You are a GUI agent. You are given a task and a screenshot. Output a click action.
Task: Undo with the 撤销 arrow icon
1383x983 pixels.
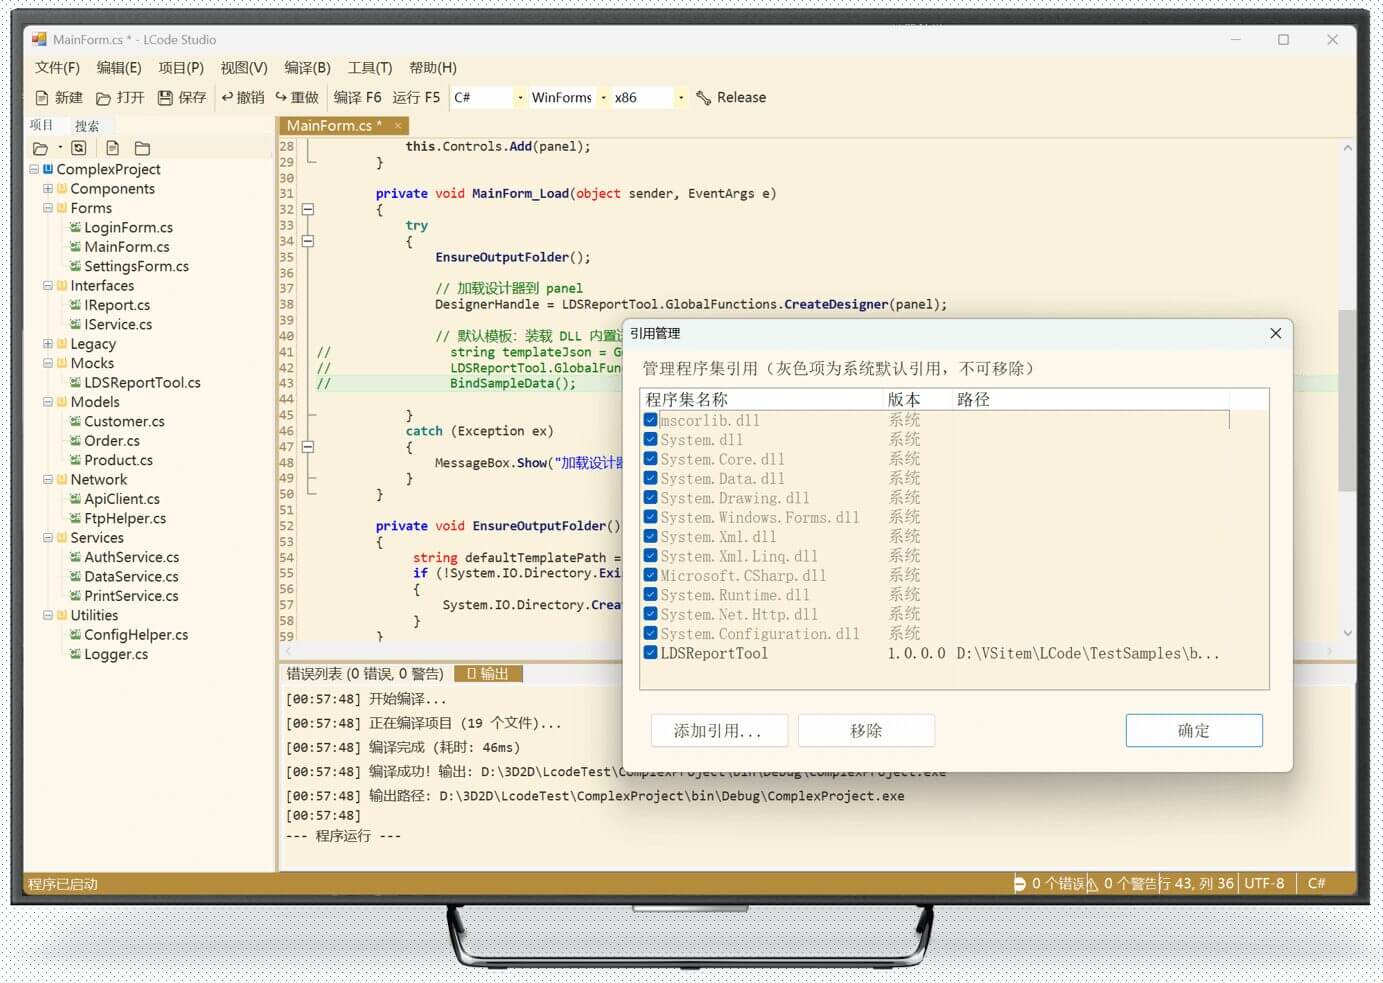(227, 97)
